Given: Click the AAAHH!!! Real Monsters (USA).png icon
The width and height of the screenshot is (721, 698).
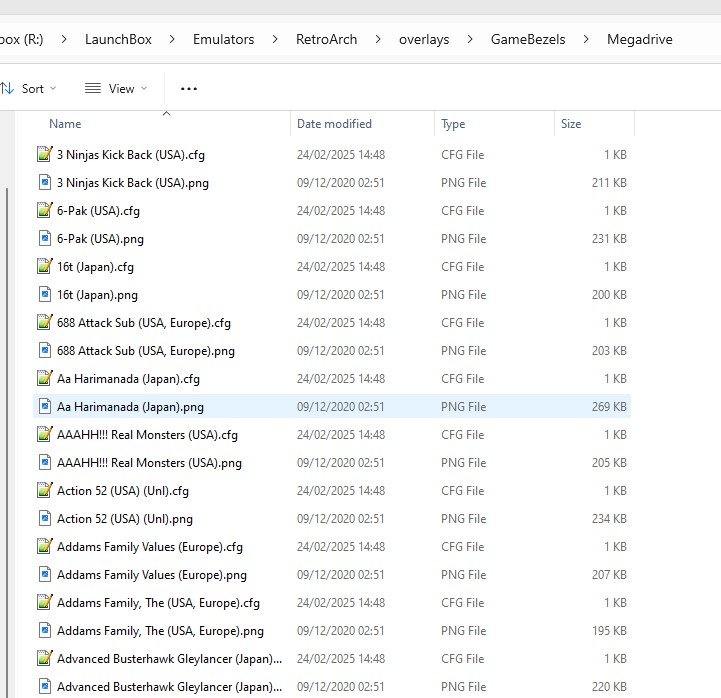Looking at the screenshot, I should pos(45,463).
